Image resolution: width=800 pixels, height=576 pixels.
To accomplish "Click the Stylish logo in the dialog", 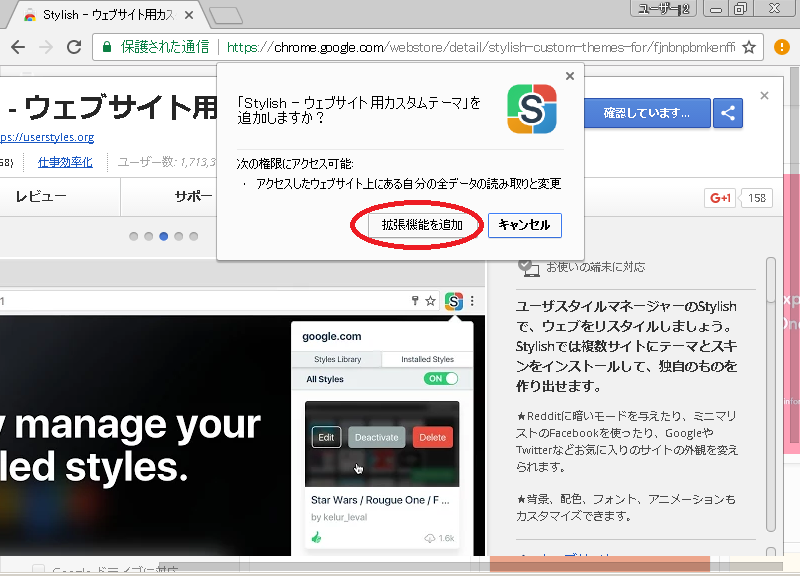I will tap(532, 109).
